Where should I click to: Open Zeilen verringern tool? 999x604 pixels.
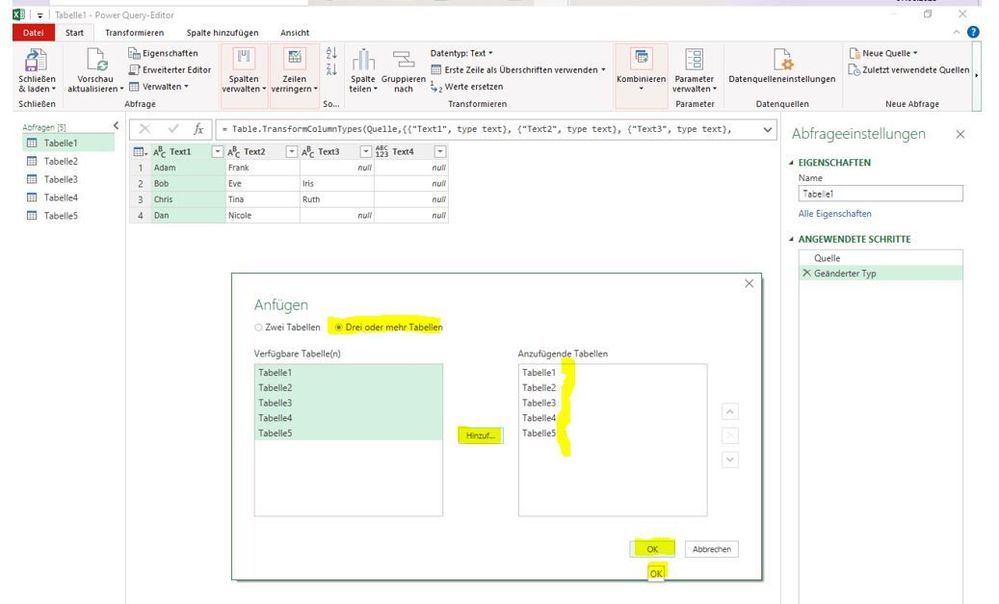click(294, 70)
